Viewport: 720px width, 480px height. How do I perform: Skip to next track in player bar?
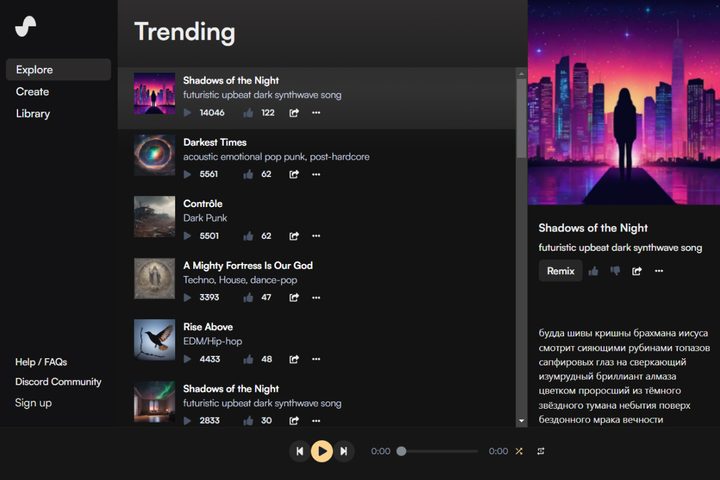pos(344,451)
